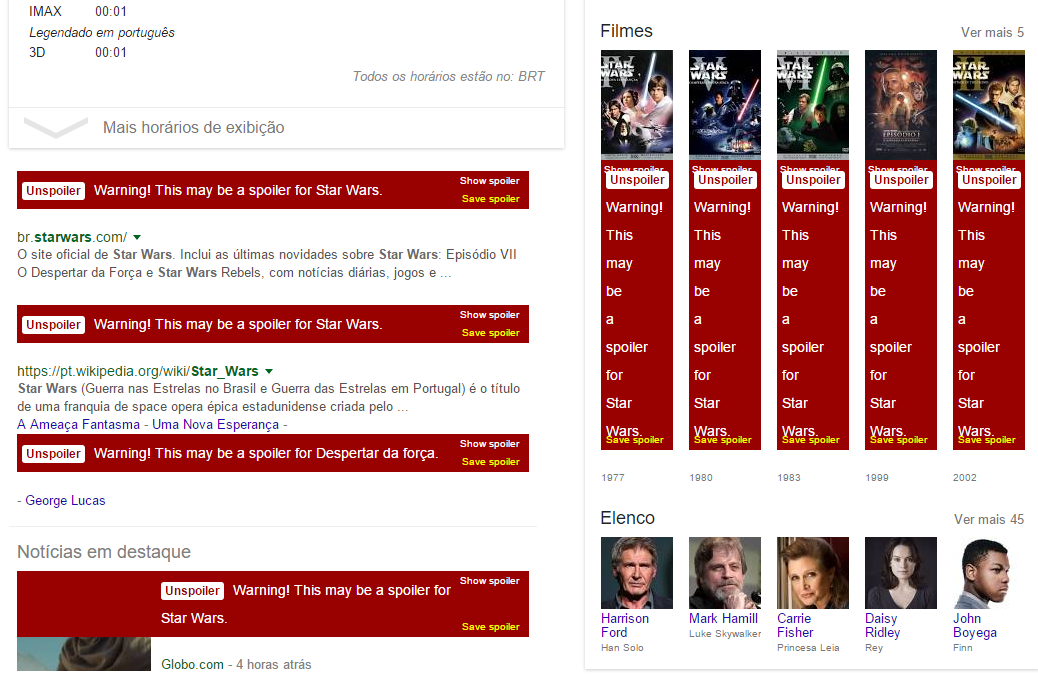The image size is (1038, 675).
Task: Click Show spoiler on 'Despertar da força' warning
Action: point(489,444)
